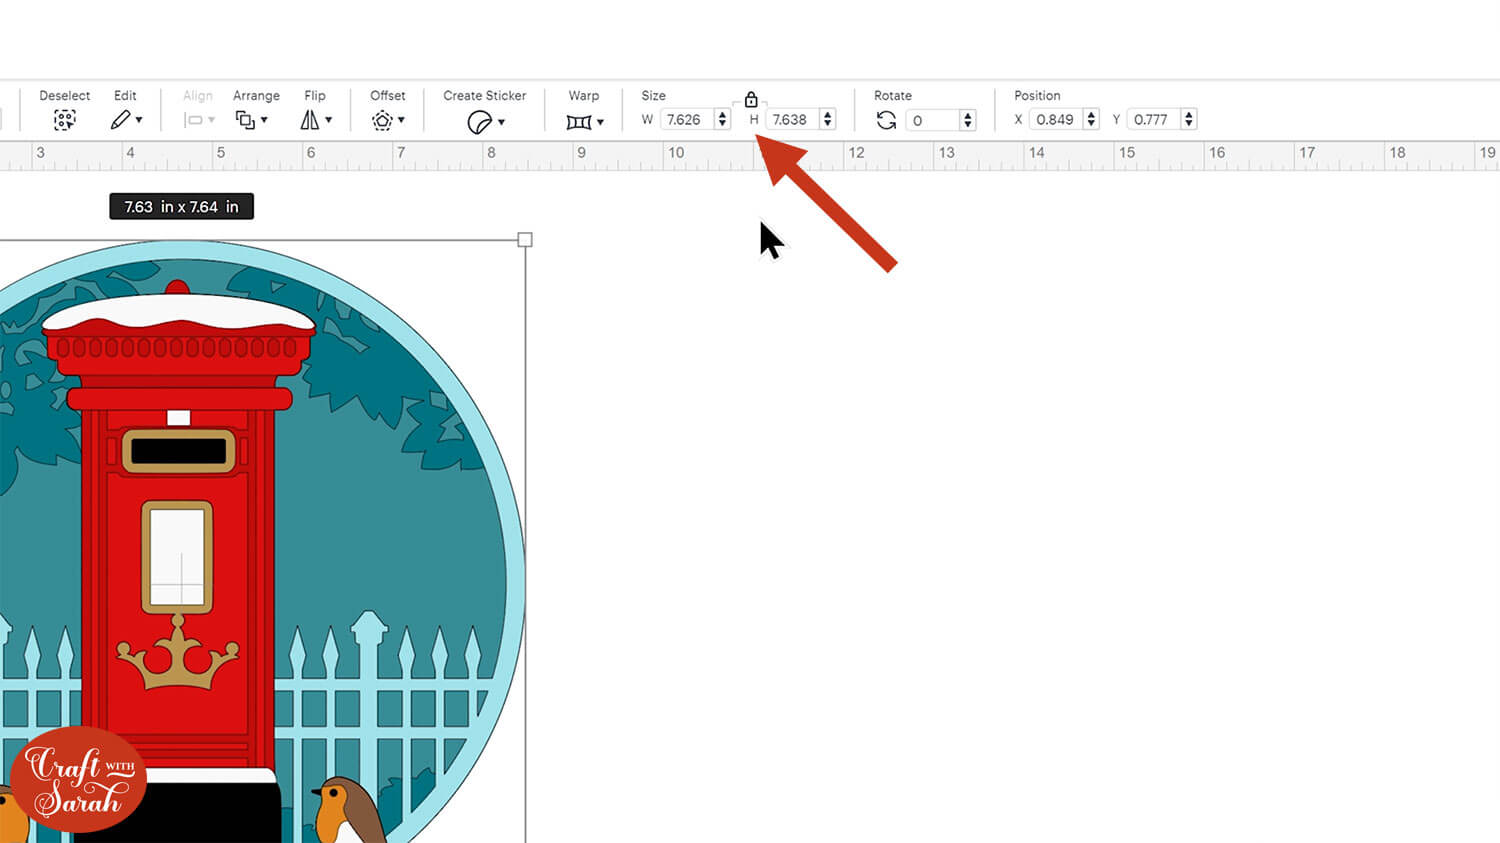Click the height stepper arrows
The image size is (1500, 843).
point(827,120)
